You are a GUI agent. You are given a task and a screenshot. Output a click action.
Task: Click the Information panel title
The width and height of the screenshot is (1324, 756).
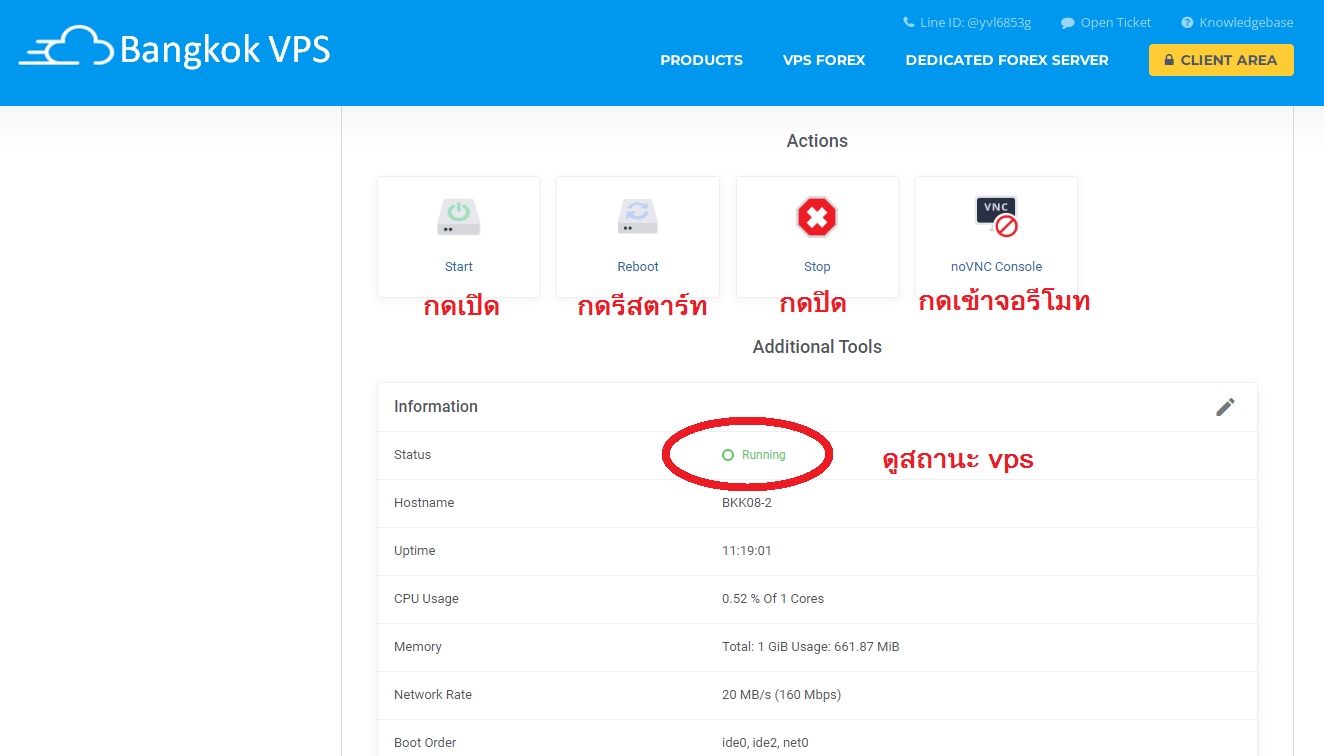(436, 407)
